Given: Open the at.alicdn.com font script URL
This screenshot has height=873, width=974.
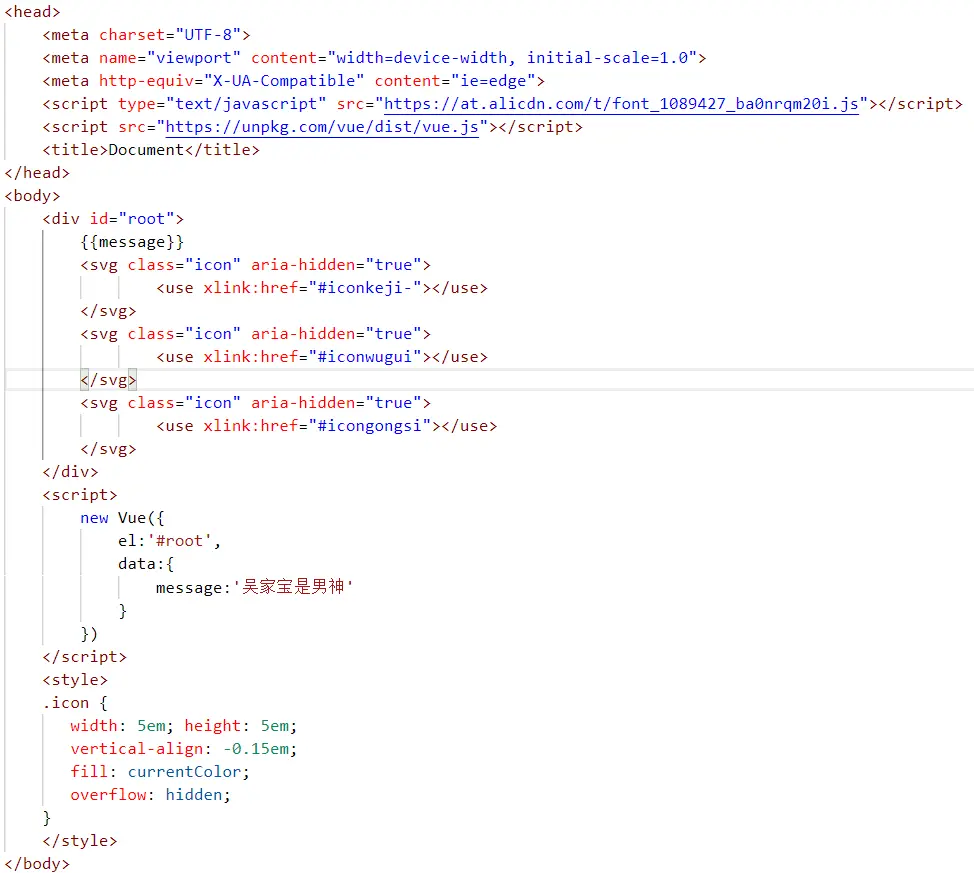Looking at the screenshot, I should point(621,104).
